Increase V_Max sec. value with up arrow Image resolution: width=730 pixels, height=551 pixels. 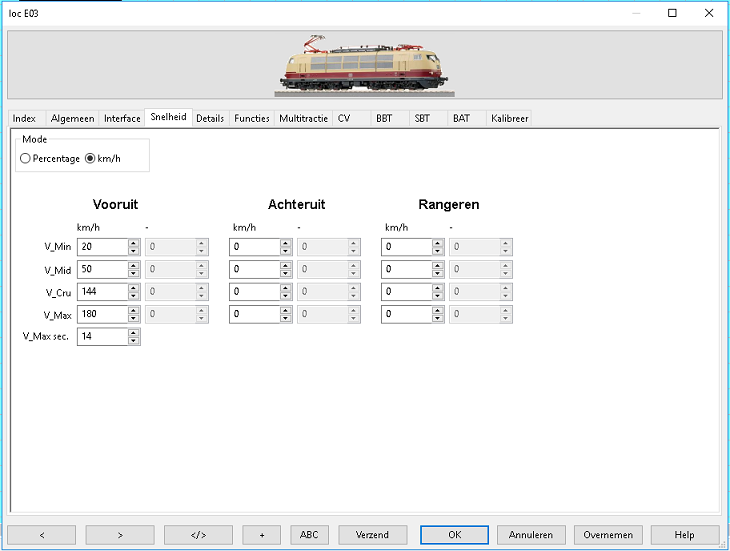coord(134,333)
